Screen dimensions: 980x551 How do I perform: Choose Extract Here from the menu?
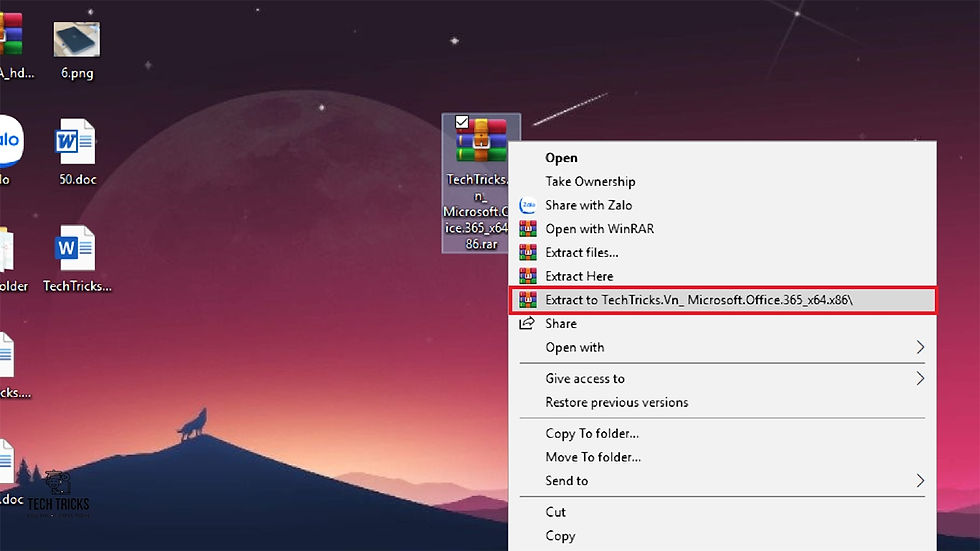[722, 276]
